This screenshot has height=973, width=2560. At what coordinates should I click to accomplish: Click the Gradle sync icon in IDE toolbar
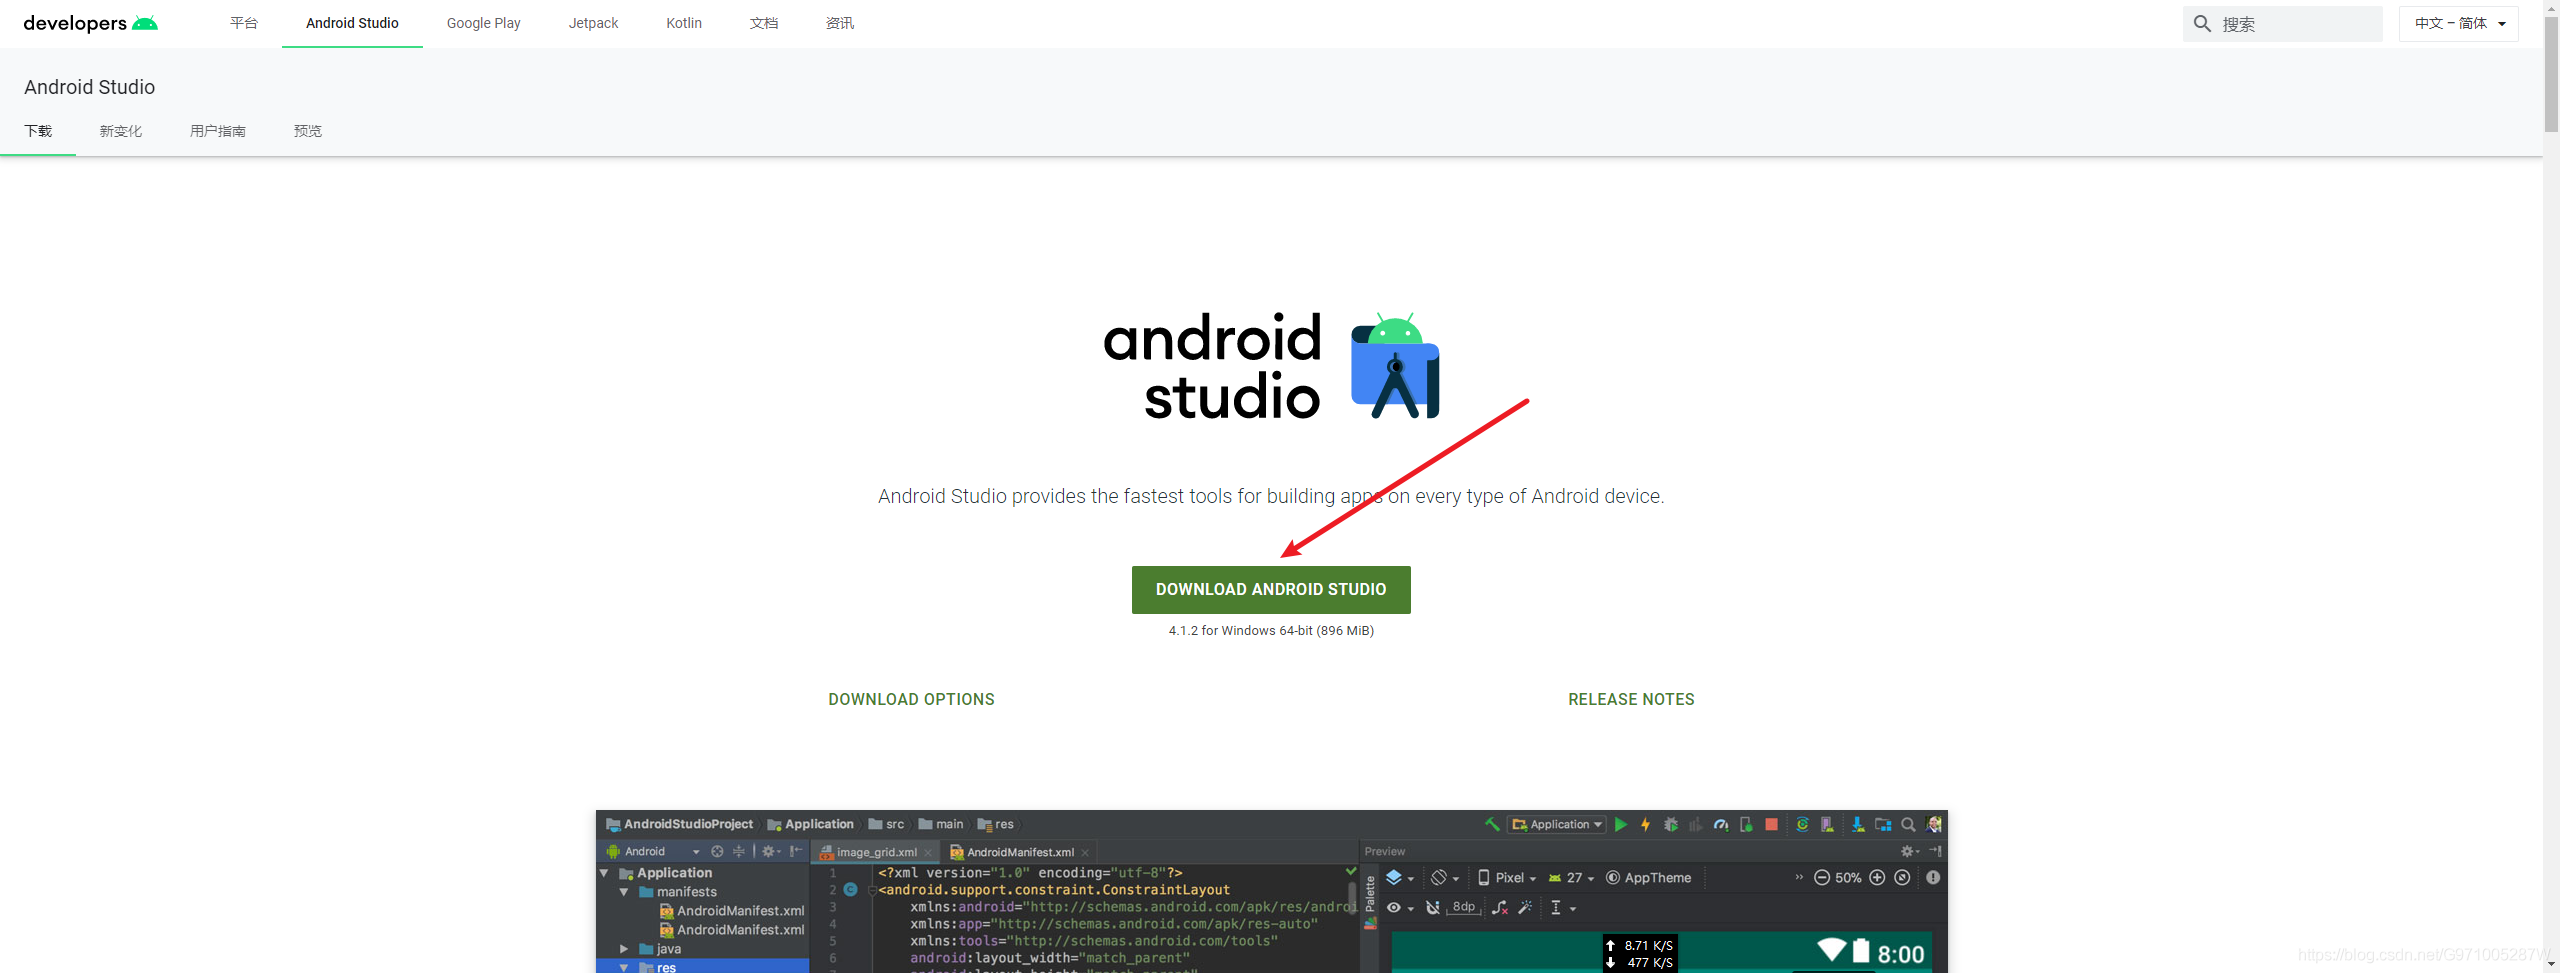pos(1802,824)
